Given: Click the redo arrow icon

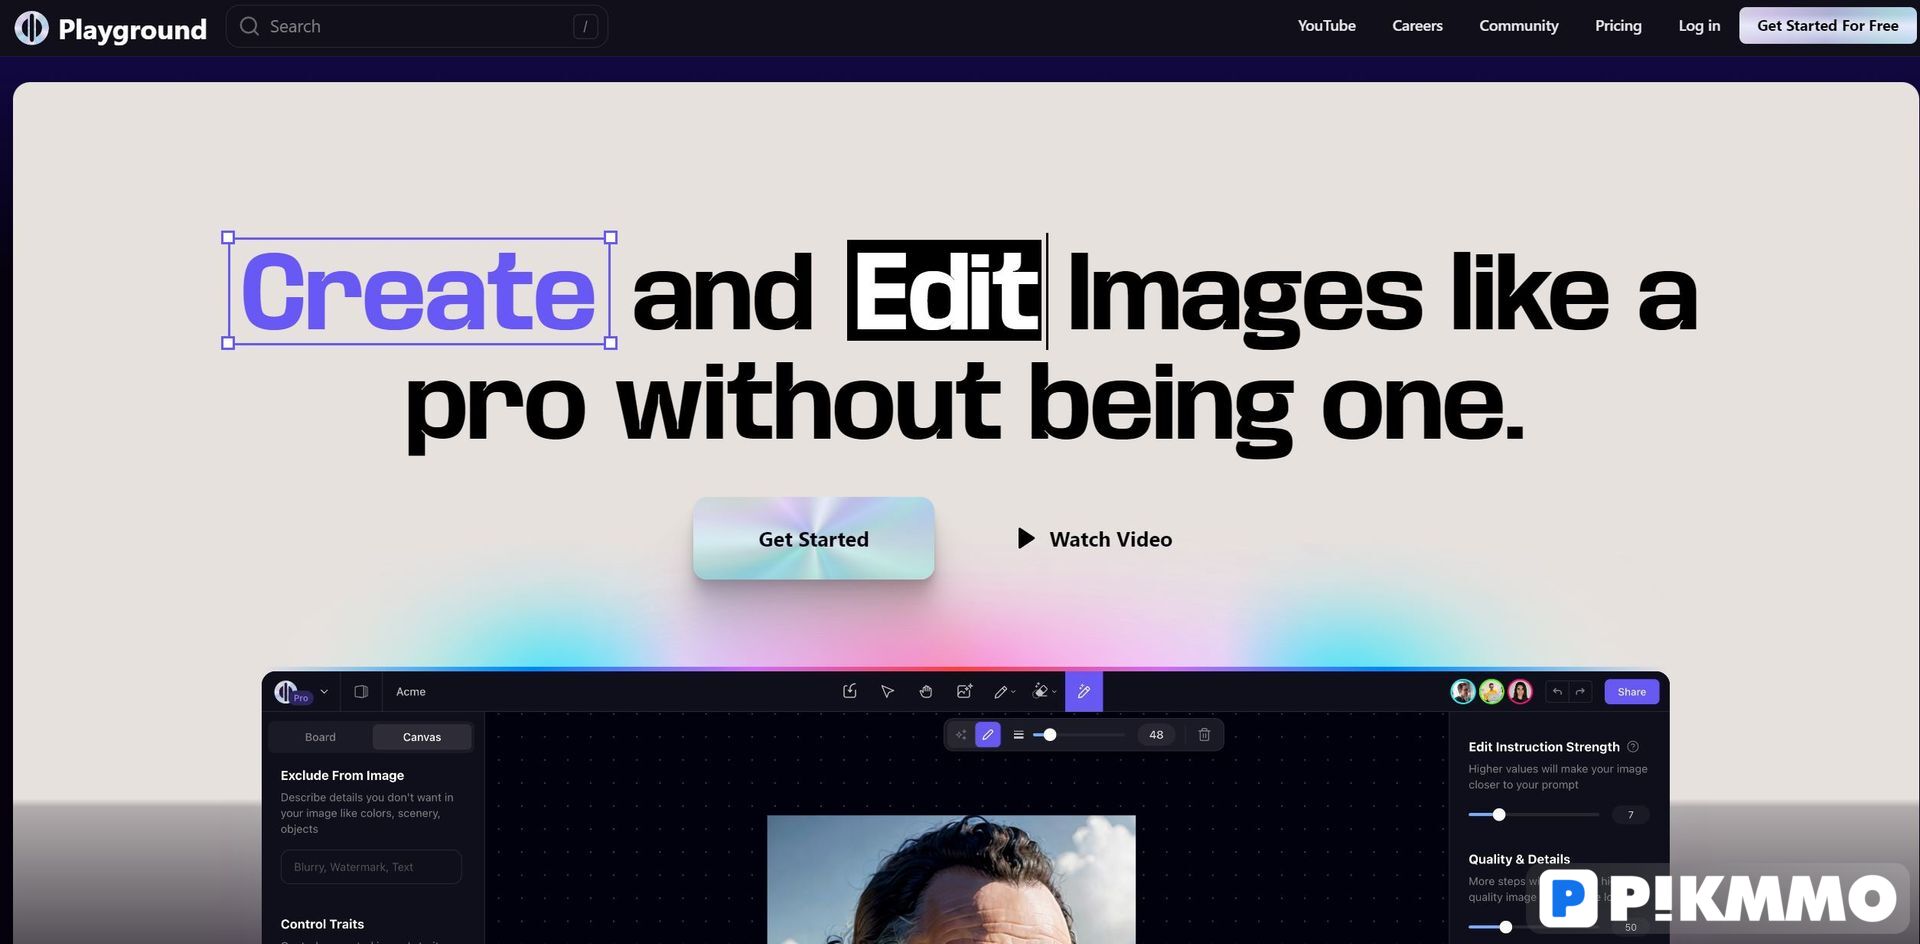Looking at the screenshot, I should (x=1580, y=691).
